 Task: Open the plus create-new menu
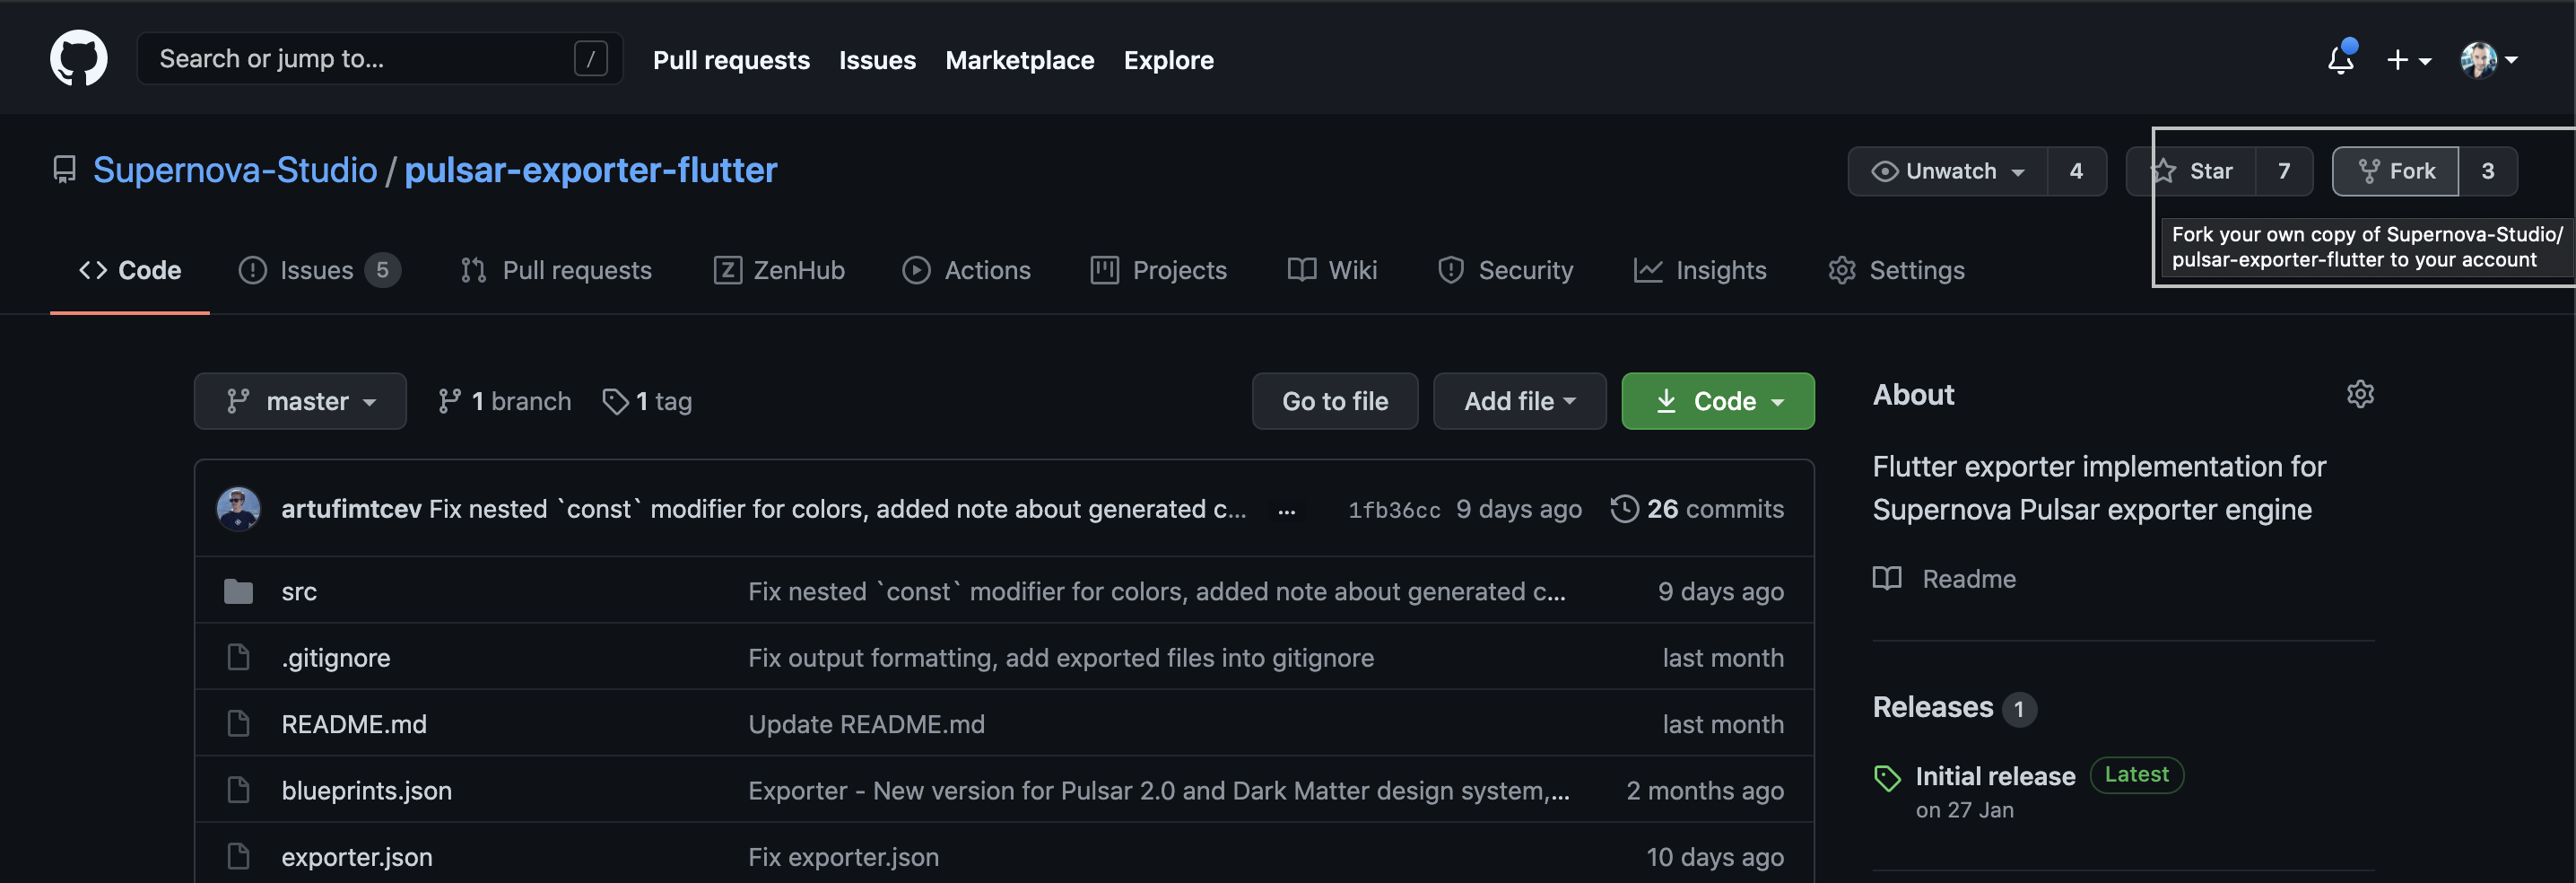pos(2408,60)
